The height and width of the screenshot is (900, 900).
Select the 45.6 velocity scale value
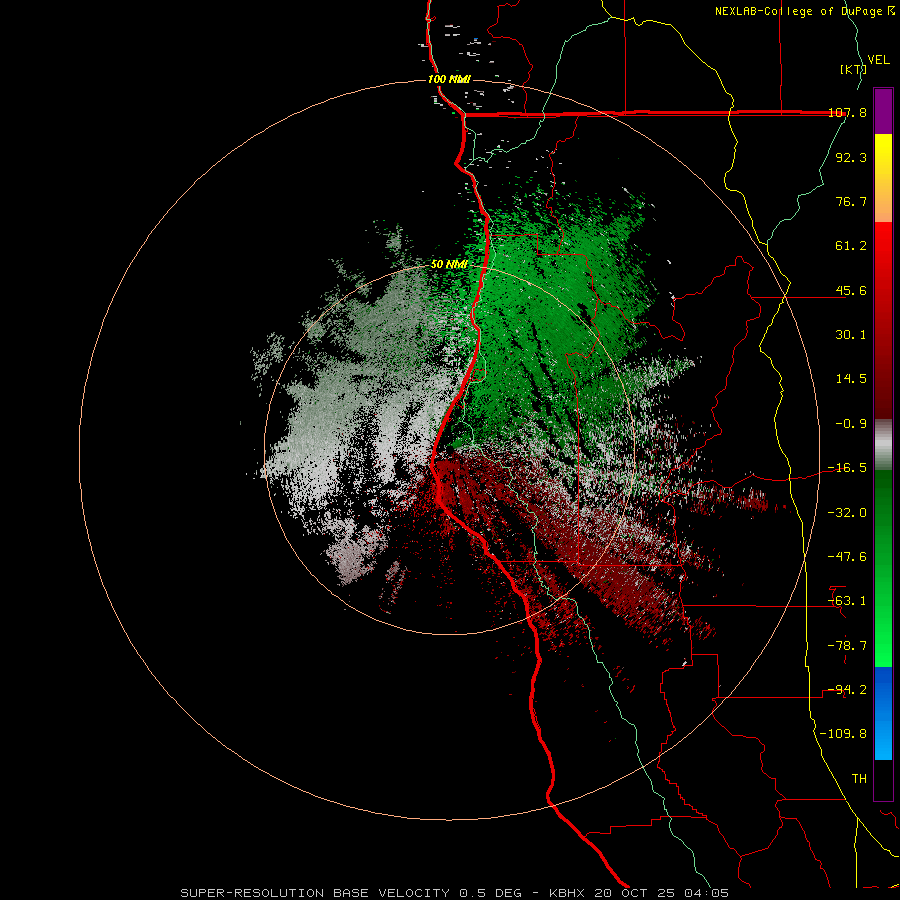point(851,290)
